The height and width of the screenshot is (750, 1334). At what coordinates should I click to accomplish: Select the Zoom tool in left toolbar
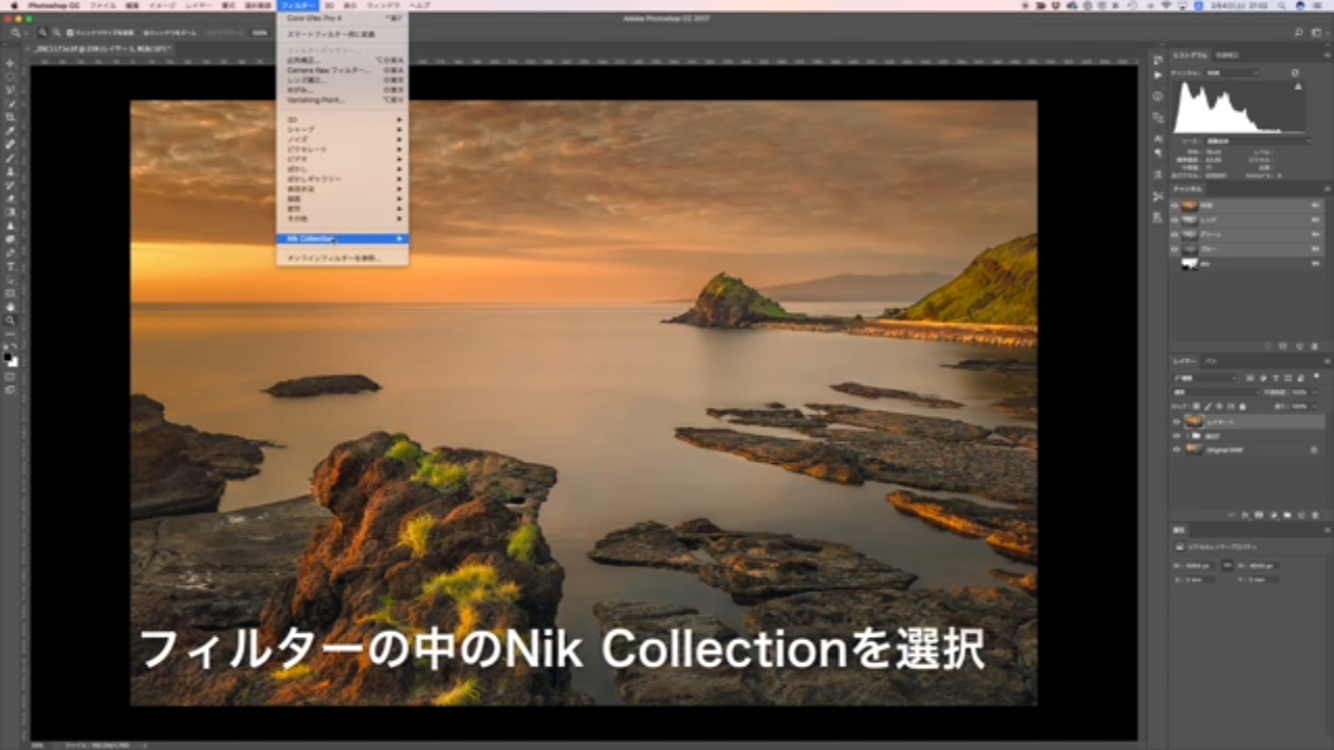point(10,321)
